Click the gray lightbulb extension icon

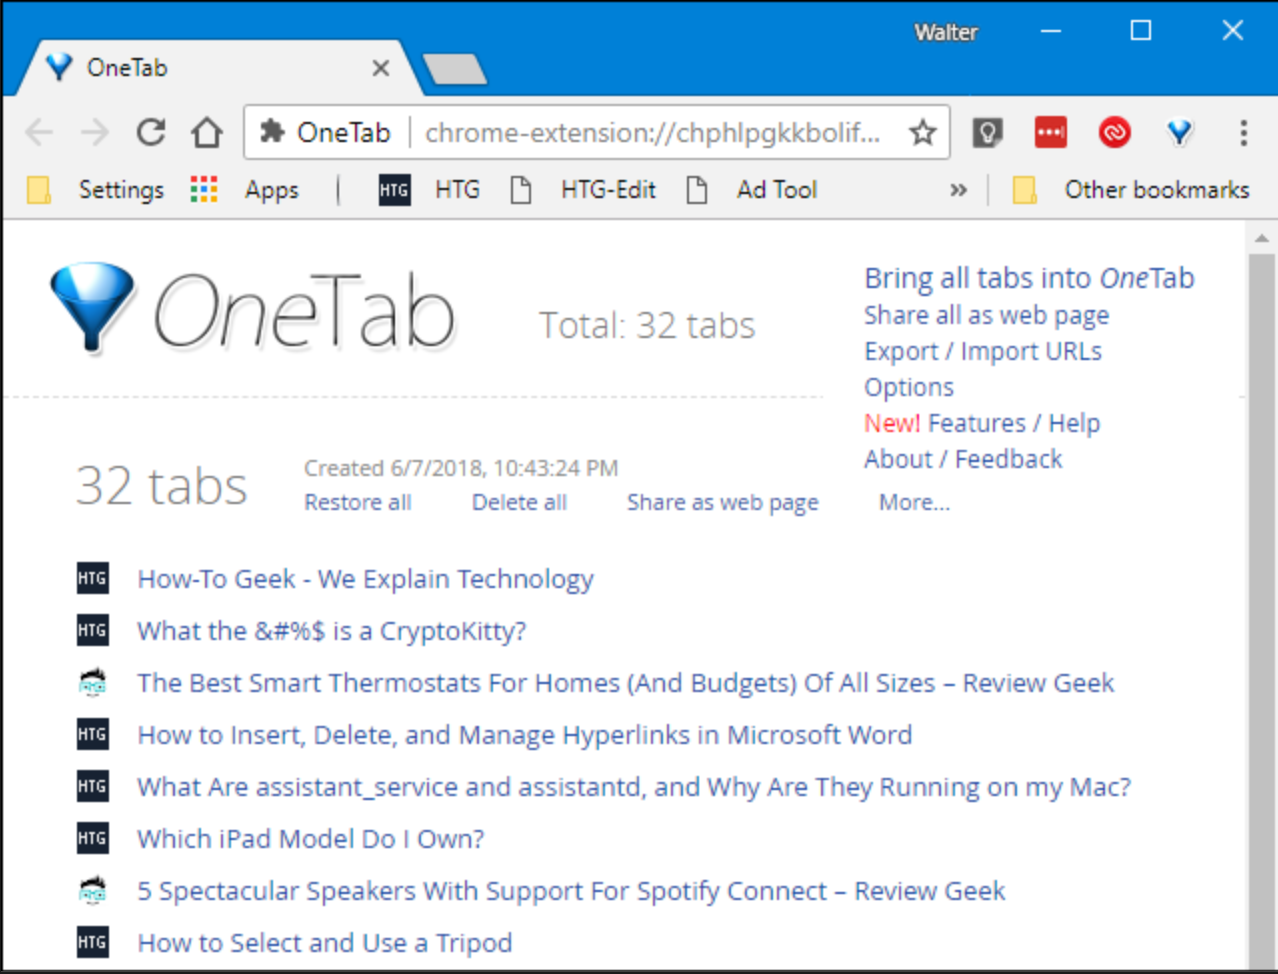(987, 132)
